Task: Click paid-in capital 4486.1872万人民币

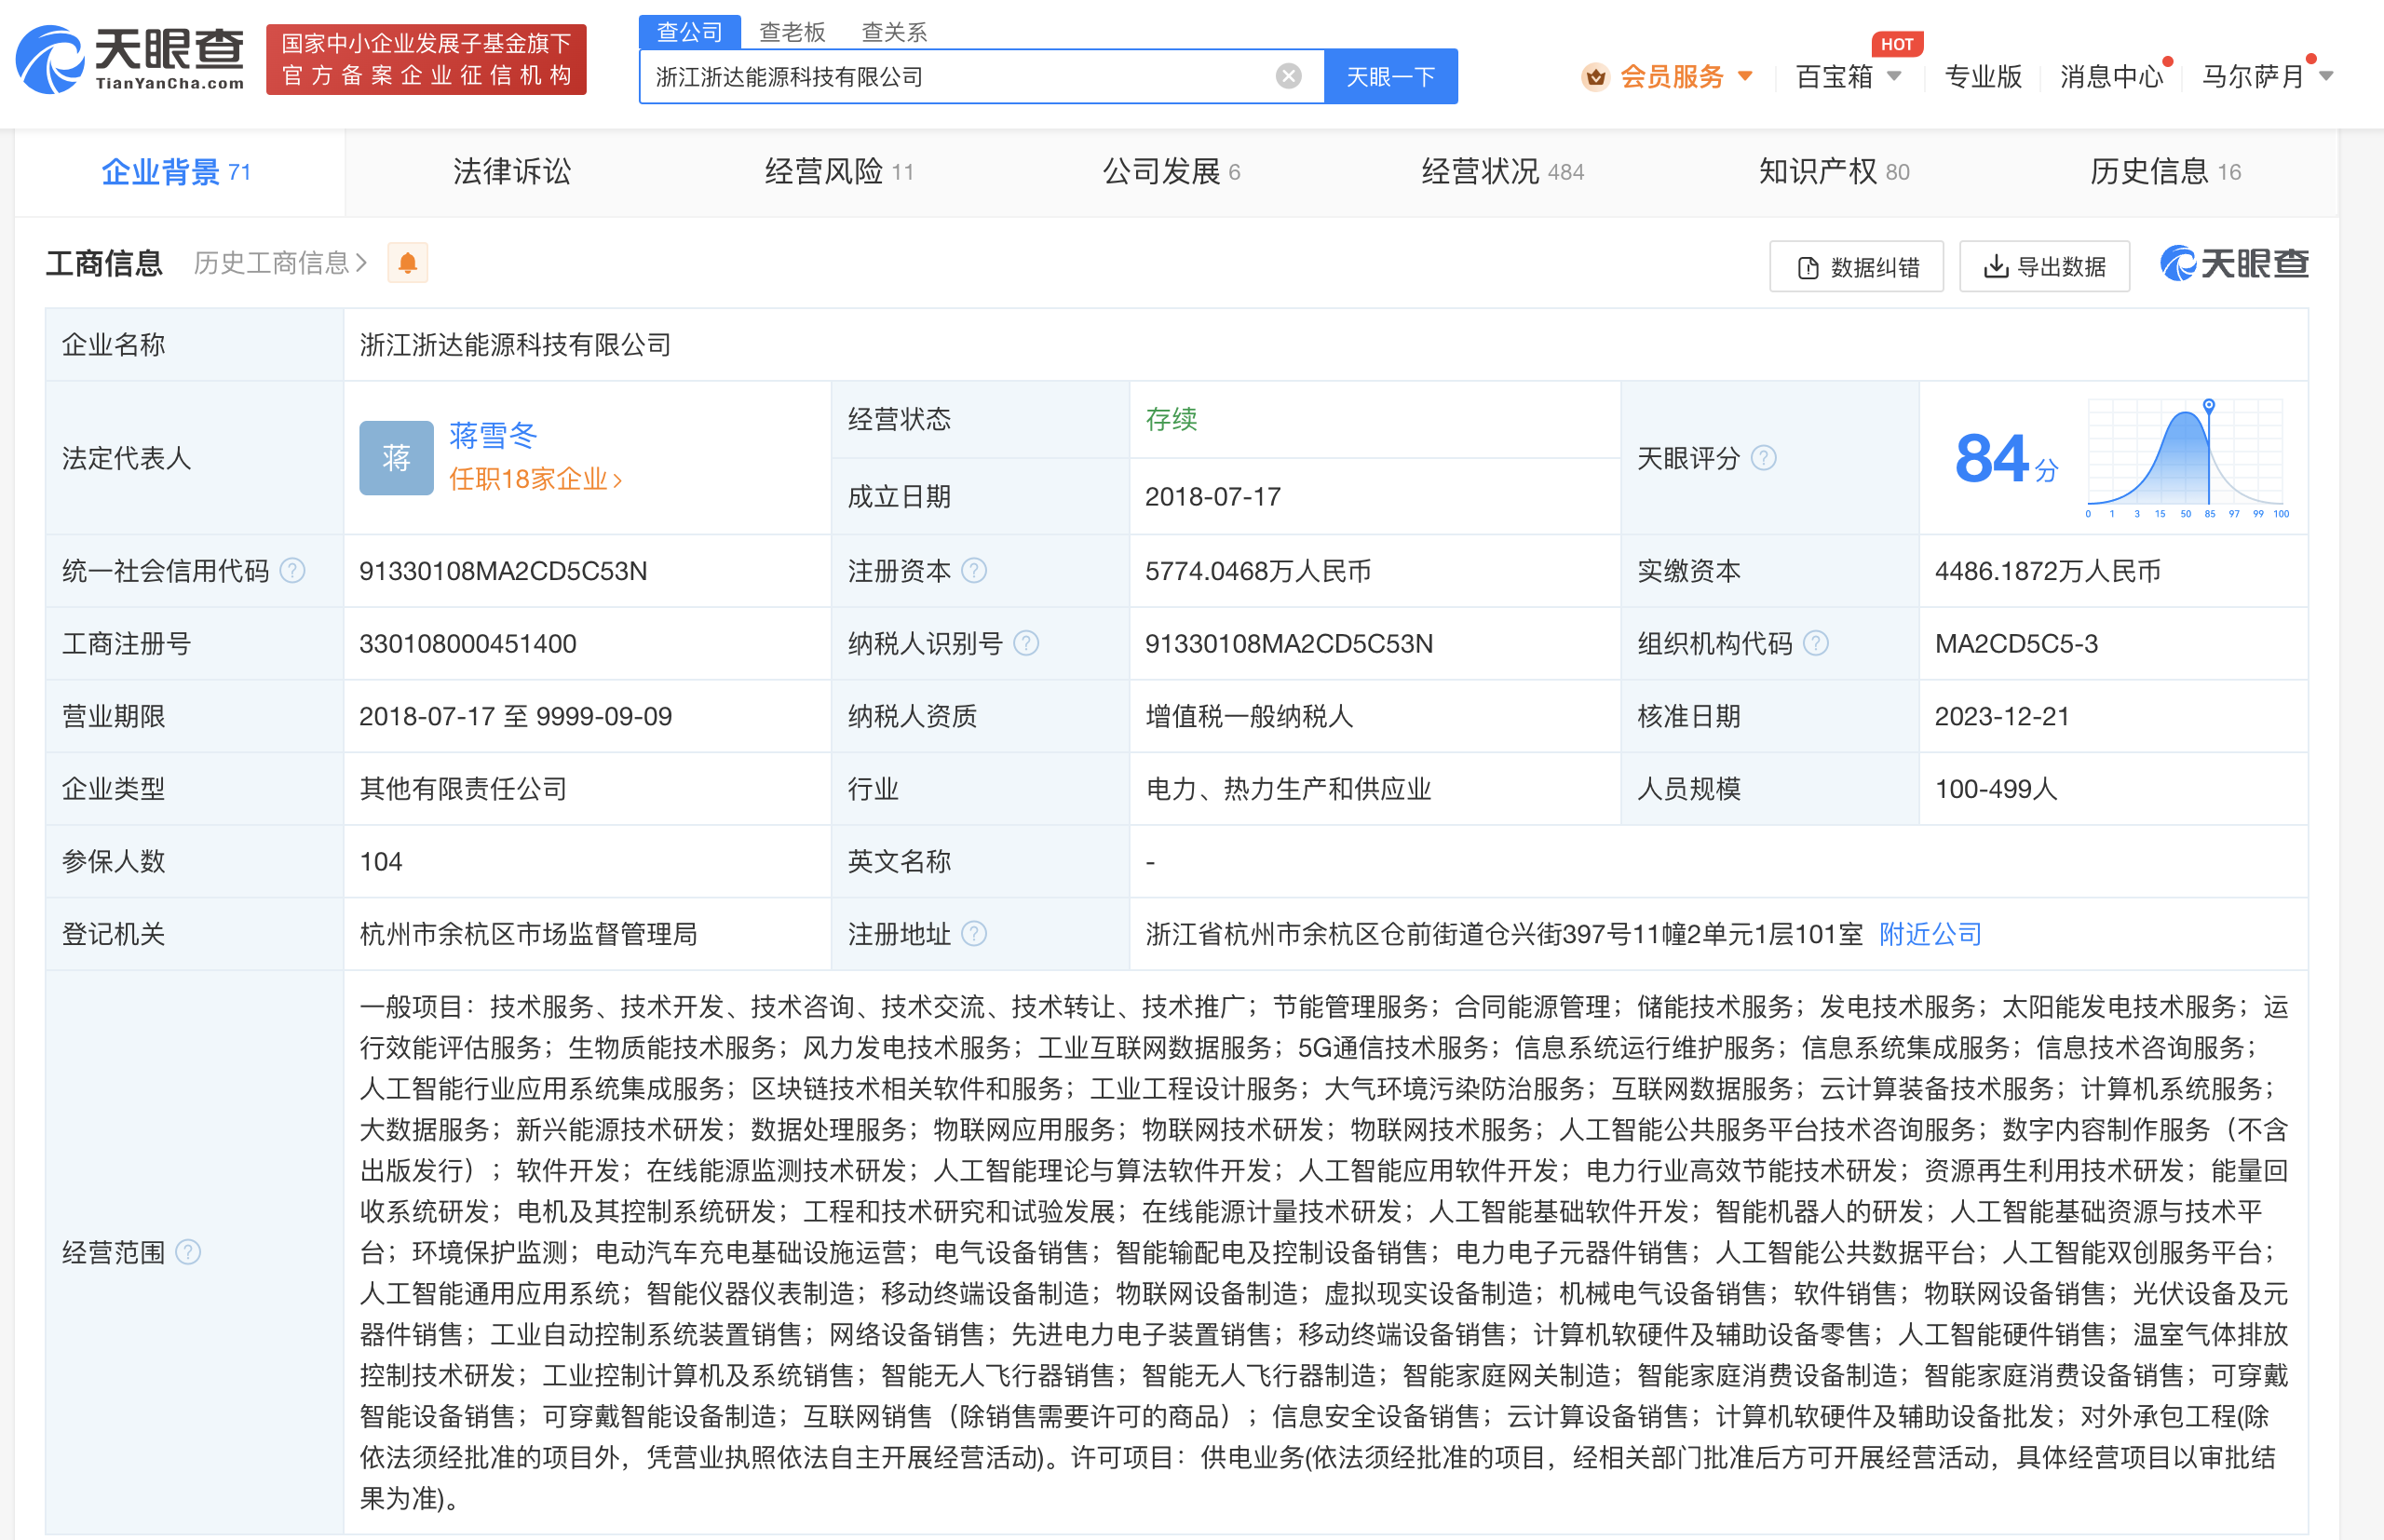Action: [2047, 571]
